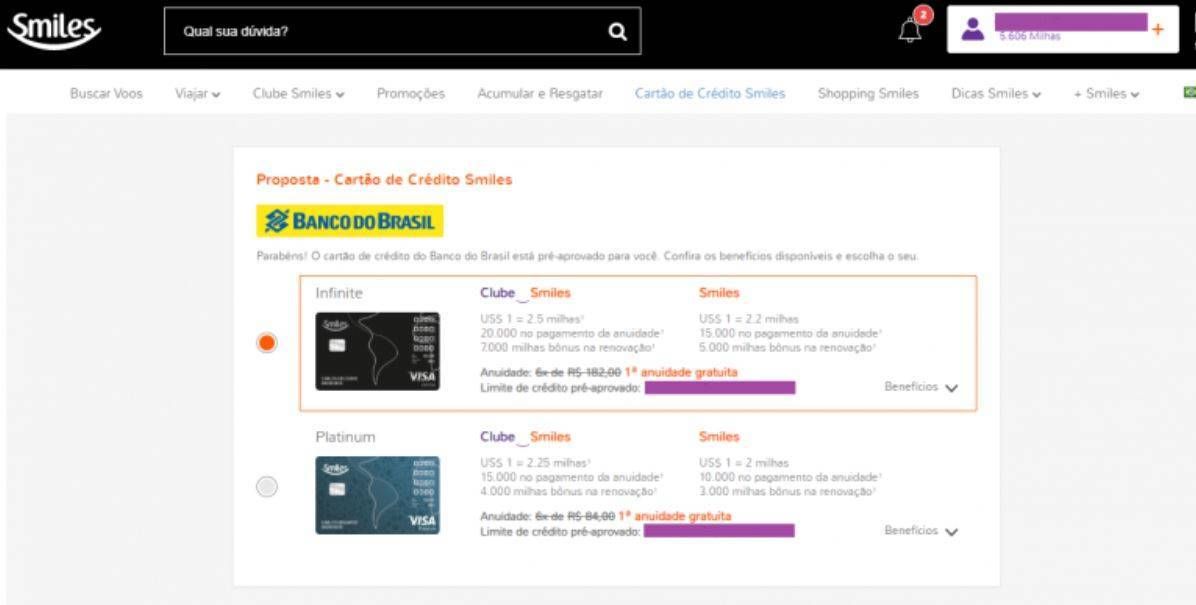Click the Brazil flag icon

1189,92
